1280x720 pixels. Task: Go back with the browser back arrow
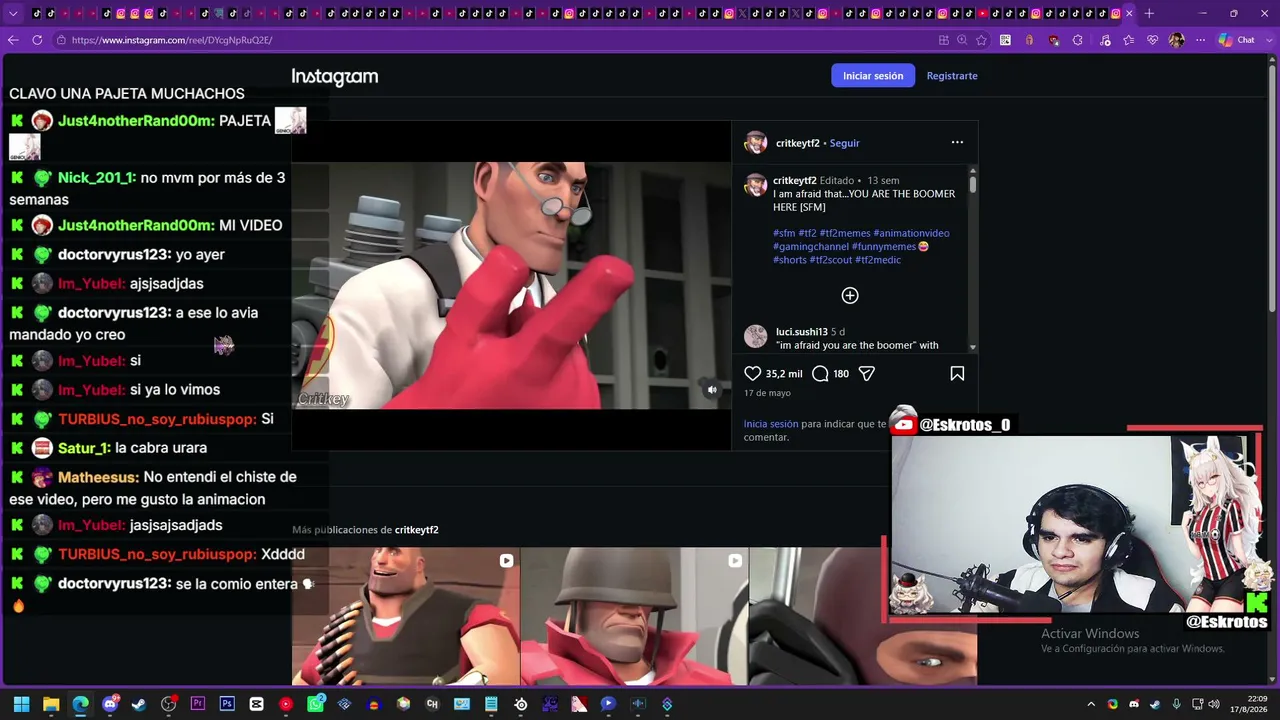pos(13,40)
